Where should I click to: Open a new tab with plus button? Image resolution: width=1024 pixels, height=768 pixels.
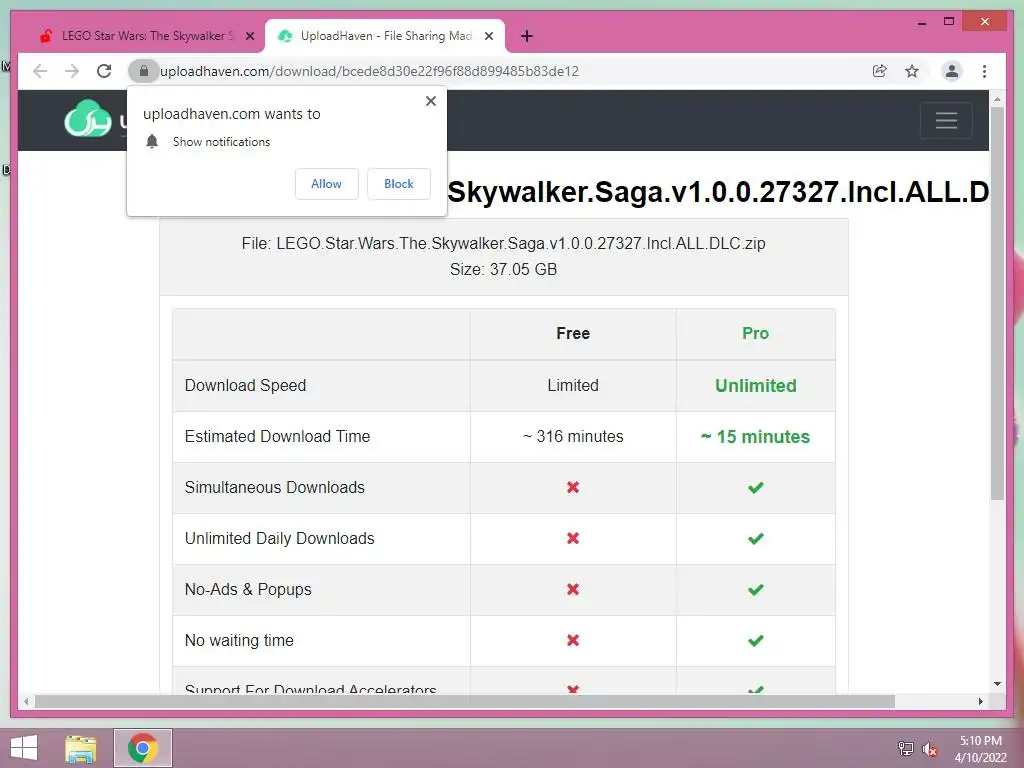coord(527,36)
